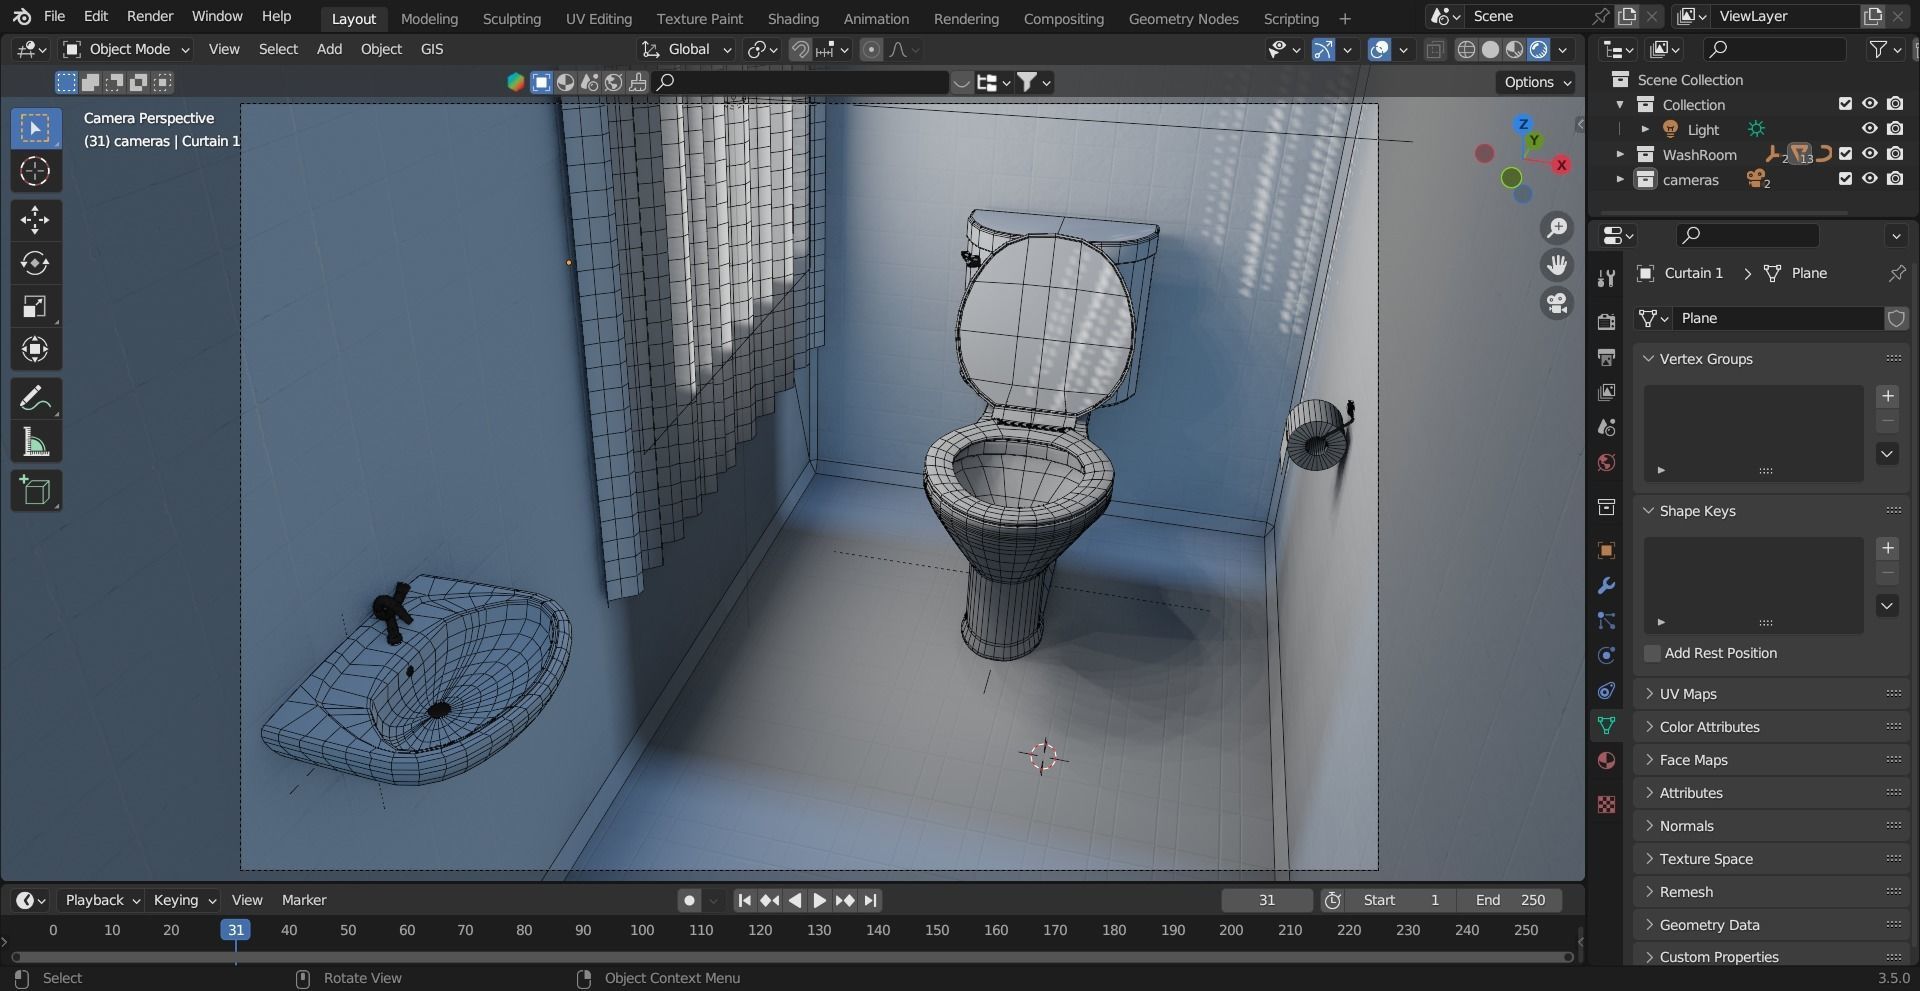Image resolution: width=1920 pixels, height=991 pixels.
Task: Open the Tool properties tab
Action: [1606, 278]
